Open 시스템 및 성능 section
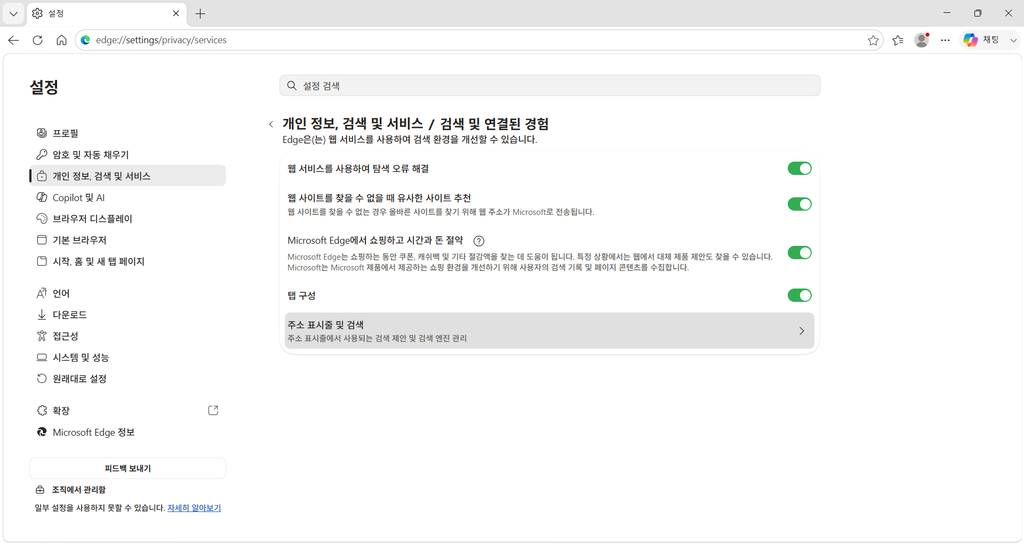 (x=127, y=357)
